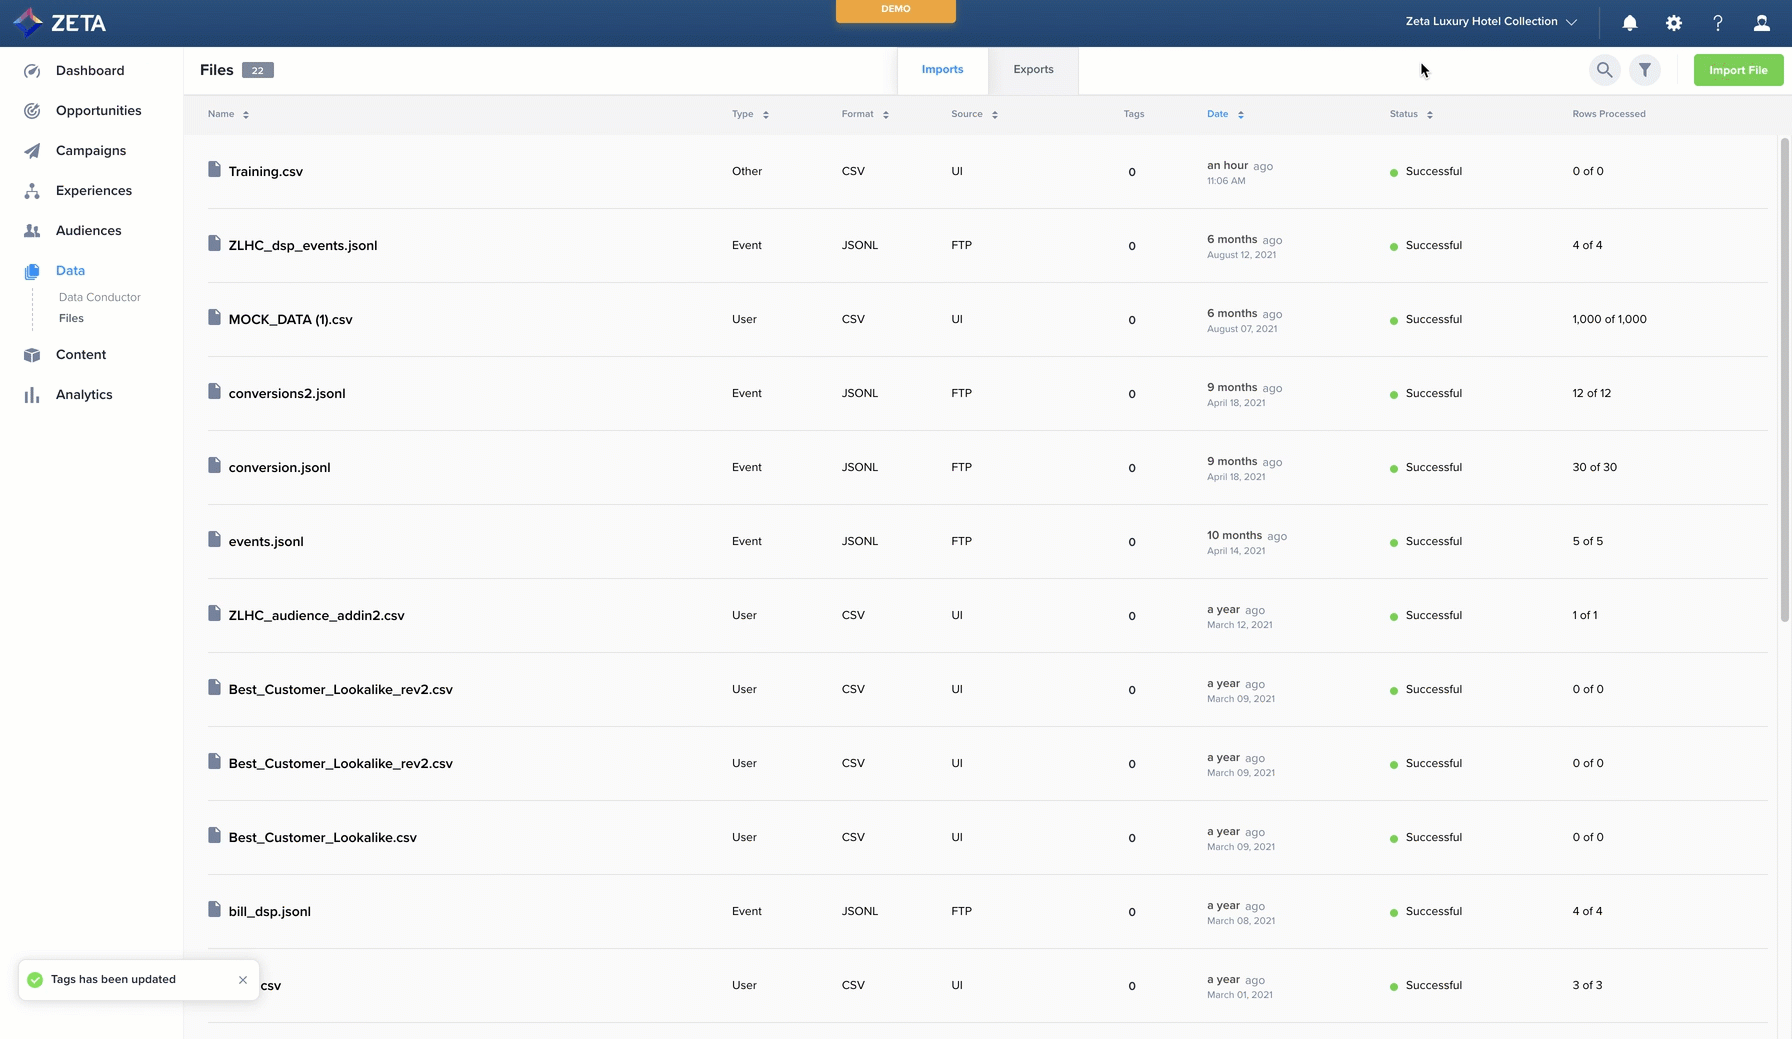Open the ZLHC_dsp_events.jsonl file
Viewport: 1792px width, 1039px height.
click(x=302, y=246)
